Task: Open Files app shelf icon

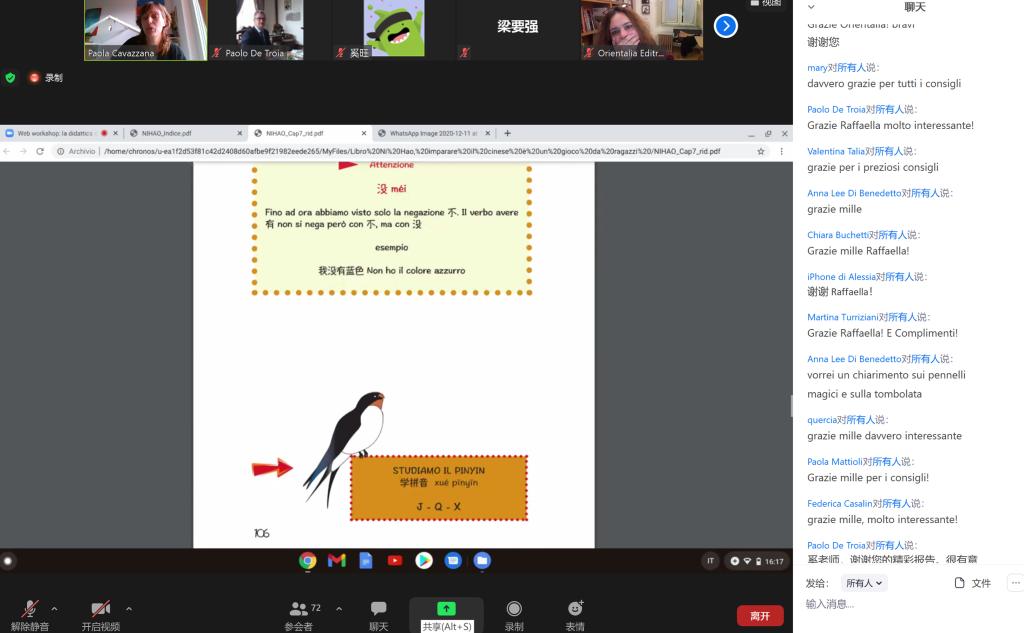Action: coord(482,560)
